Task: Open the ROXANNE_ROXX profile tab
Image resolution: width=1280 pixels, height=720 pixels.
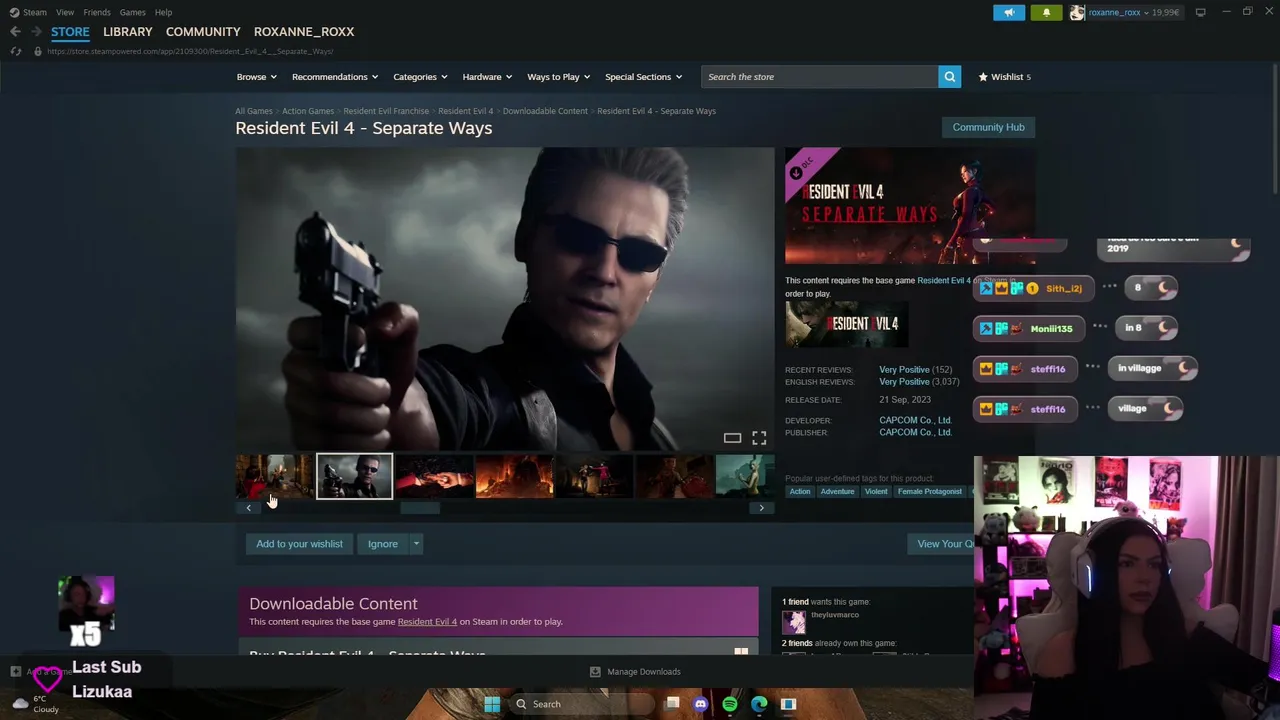Action: tap(304, 32)
